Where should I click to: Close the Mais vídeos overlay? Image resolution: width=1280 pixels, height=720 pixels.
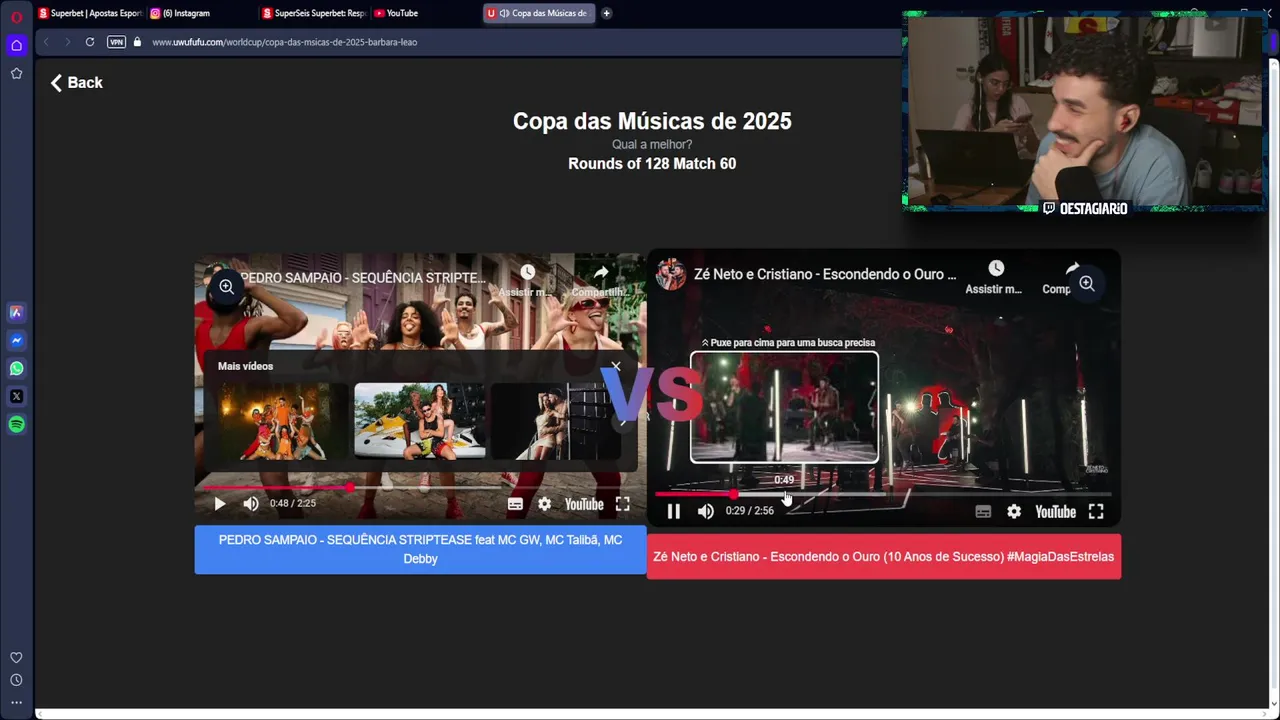pyautogui.click(x=616, y=366)
